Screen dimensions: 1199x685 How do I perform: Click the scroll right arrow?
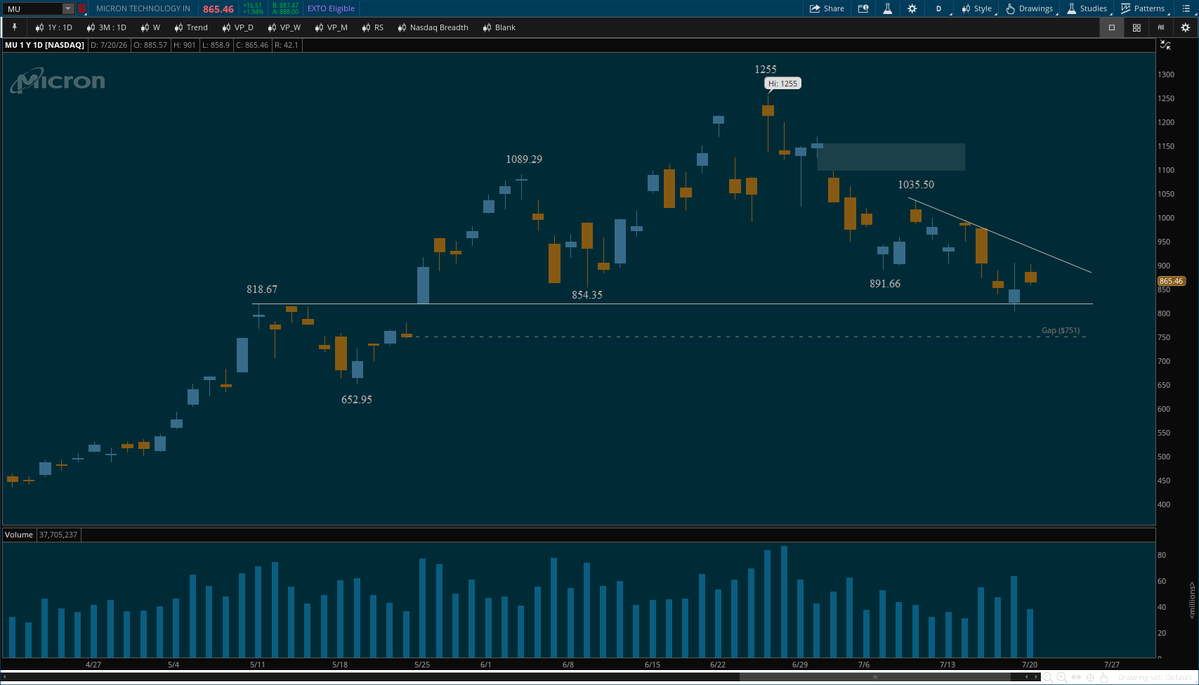pyautogui.click(x=1036, y=677)
